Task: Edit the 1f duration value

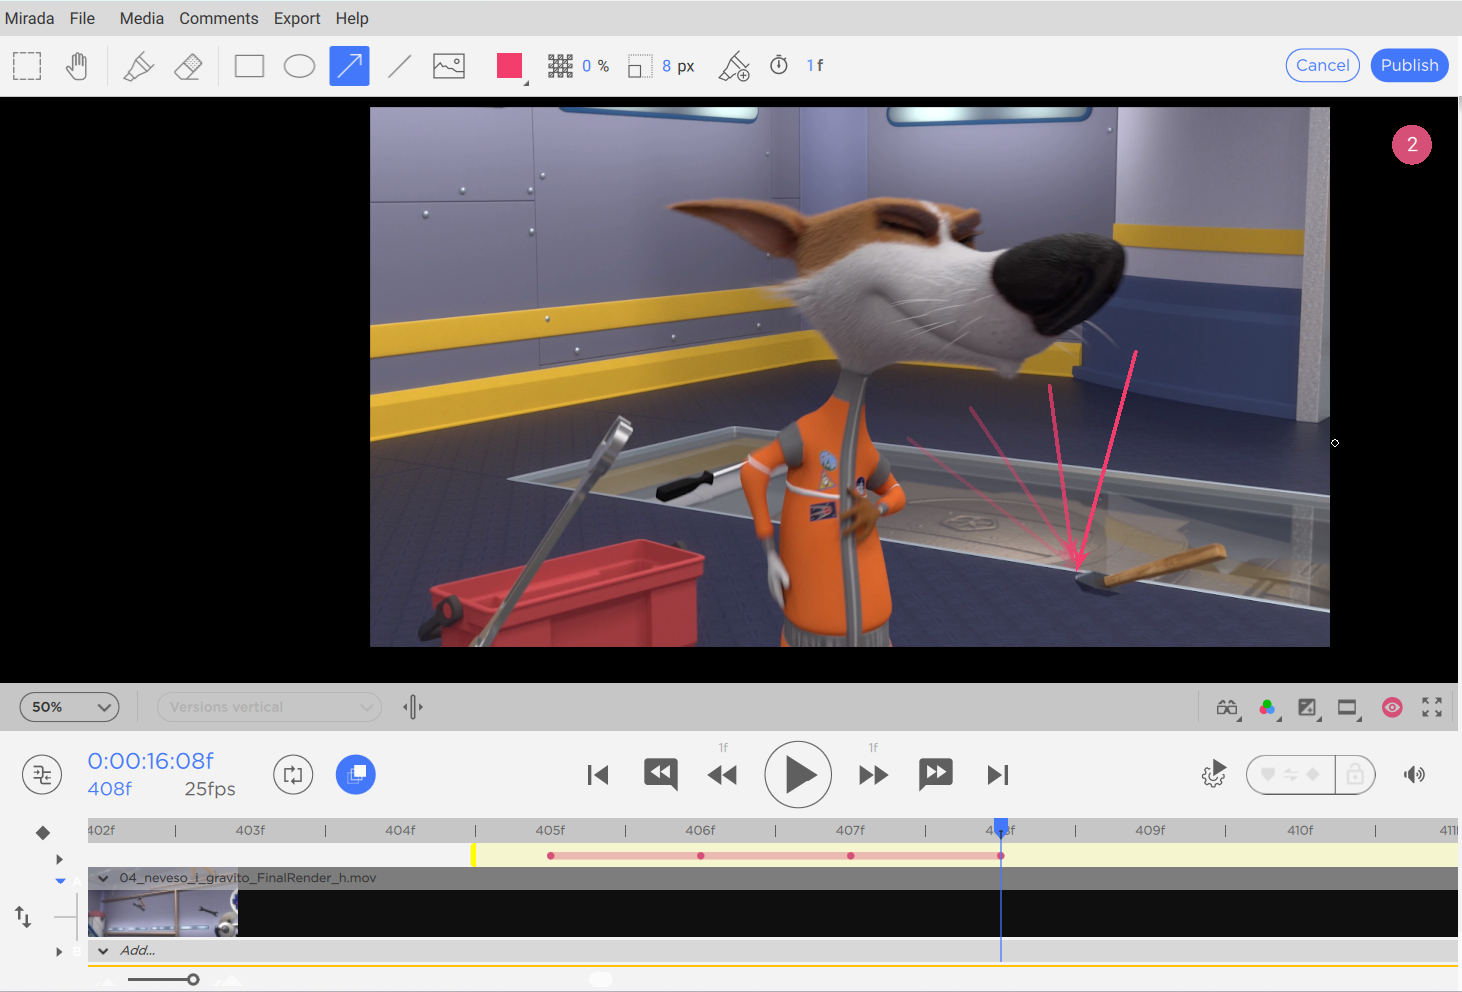Action: click(x=815, y=65)
